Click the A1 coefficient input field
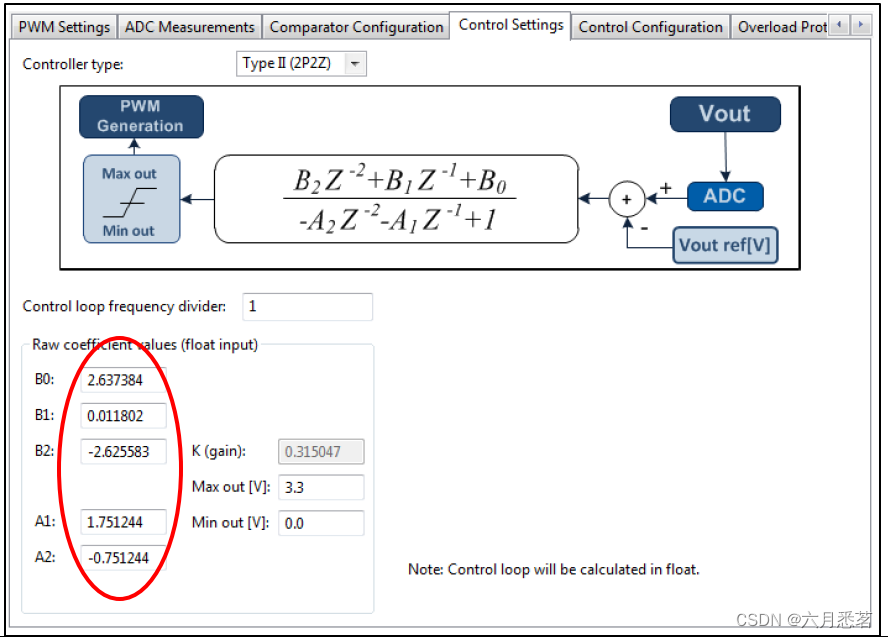Screen dimensions: 888x638 tap(123, 522)
